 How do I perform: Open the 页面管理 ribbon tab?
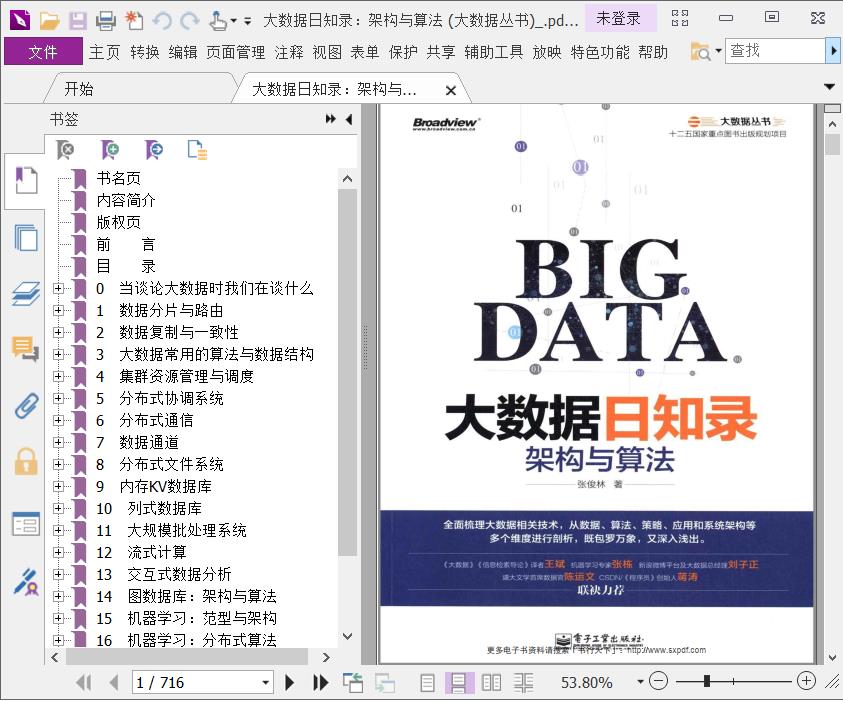pyautogui.click(x=235, y=52)
